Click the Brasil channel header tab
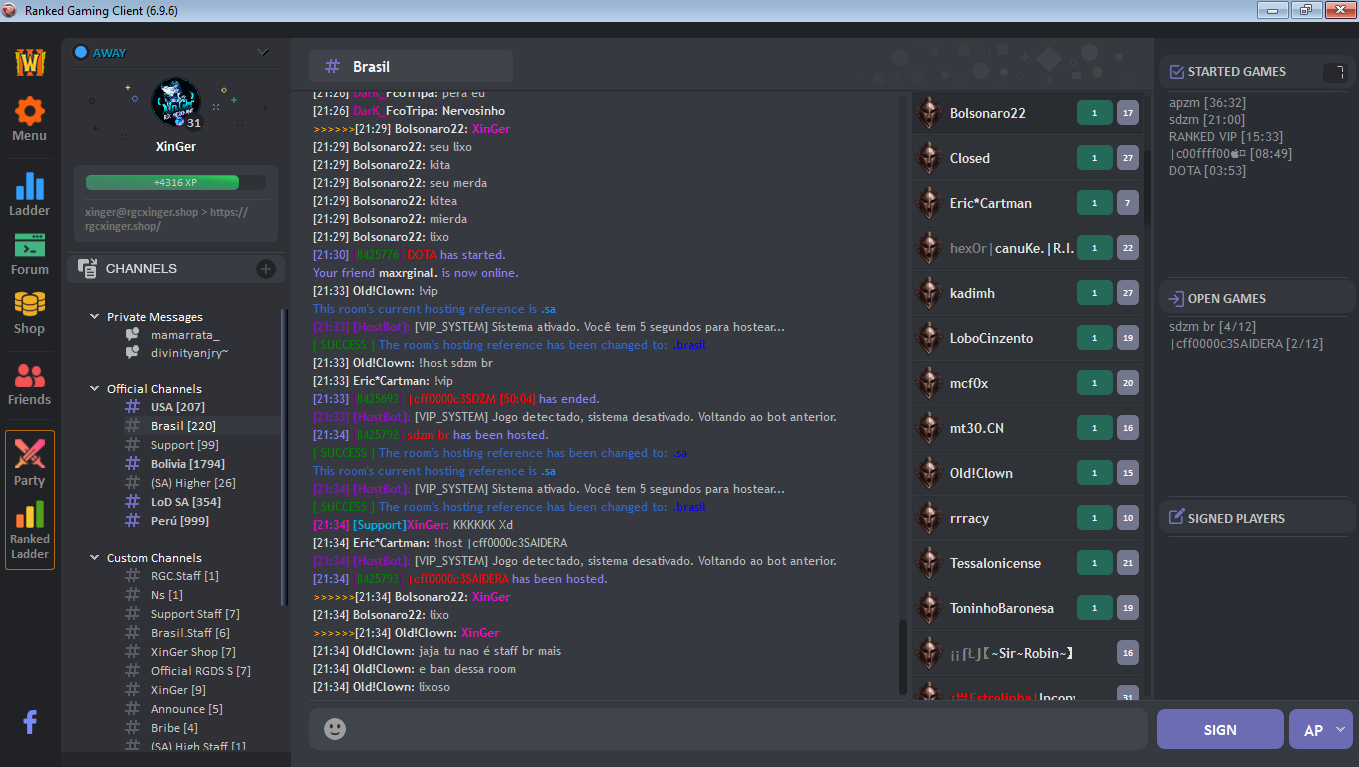The image size is (1359, 767). pyautogui.click(x=411, y=66)
